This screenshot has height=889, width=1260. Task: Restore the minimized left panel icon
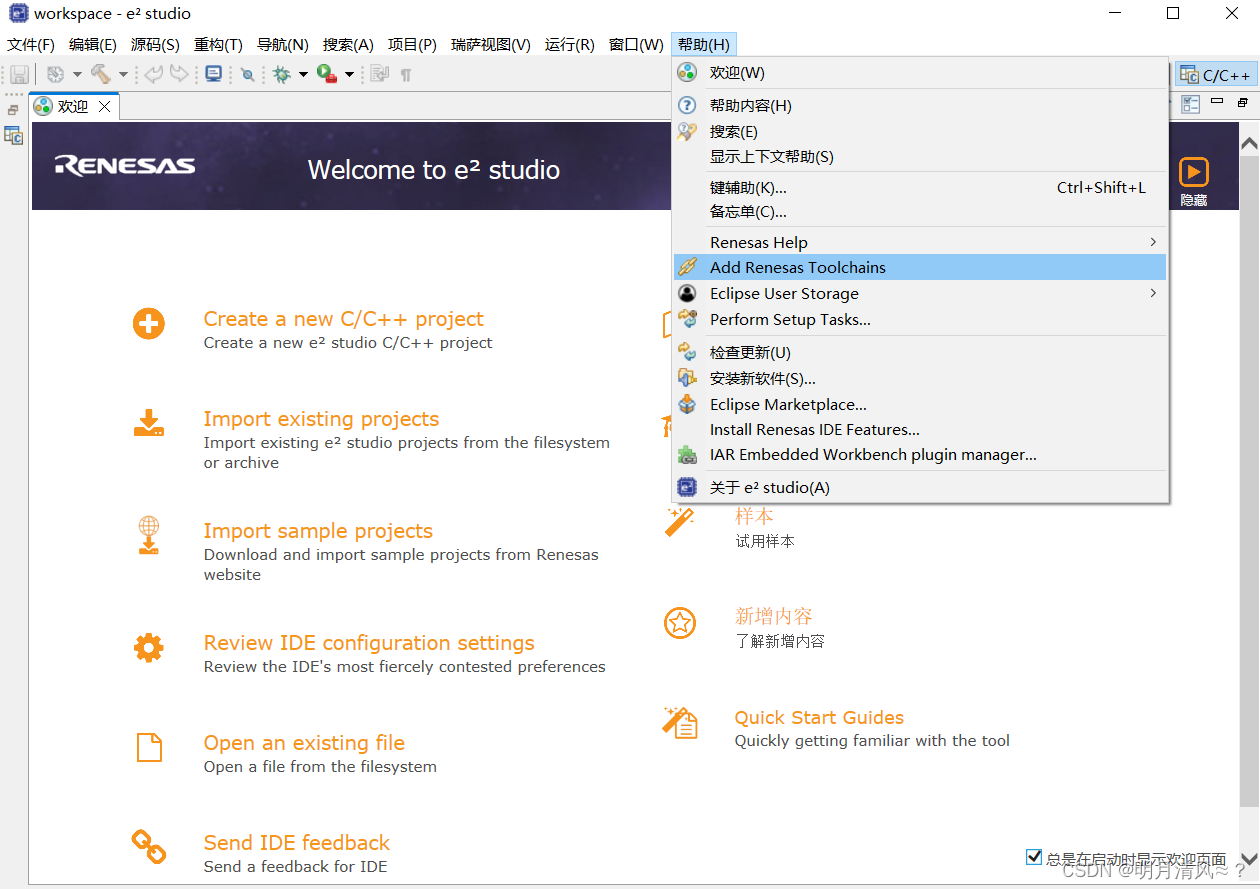coord(13,110)
